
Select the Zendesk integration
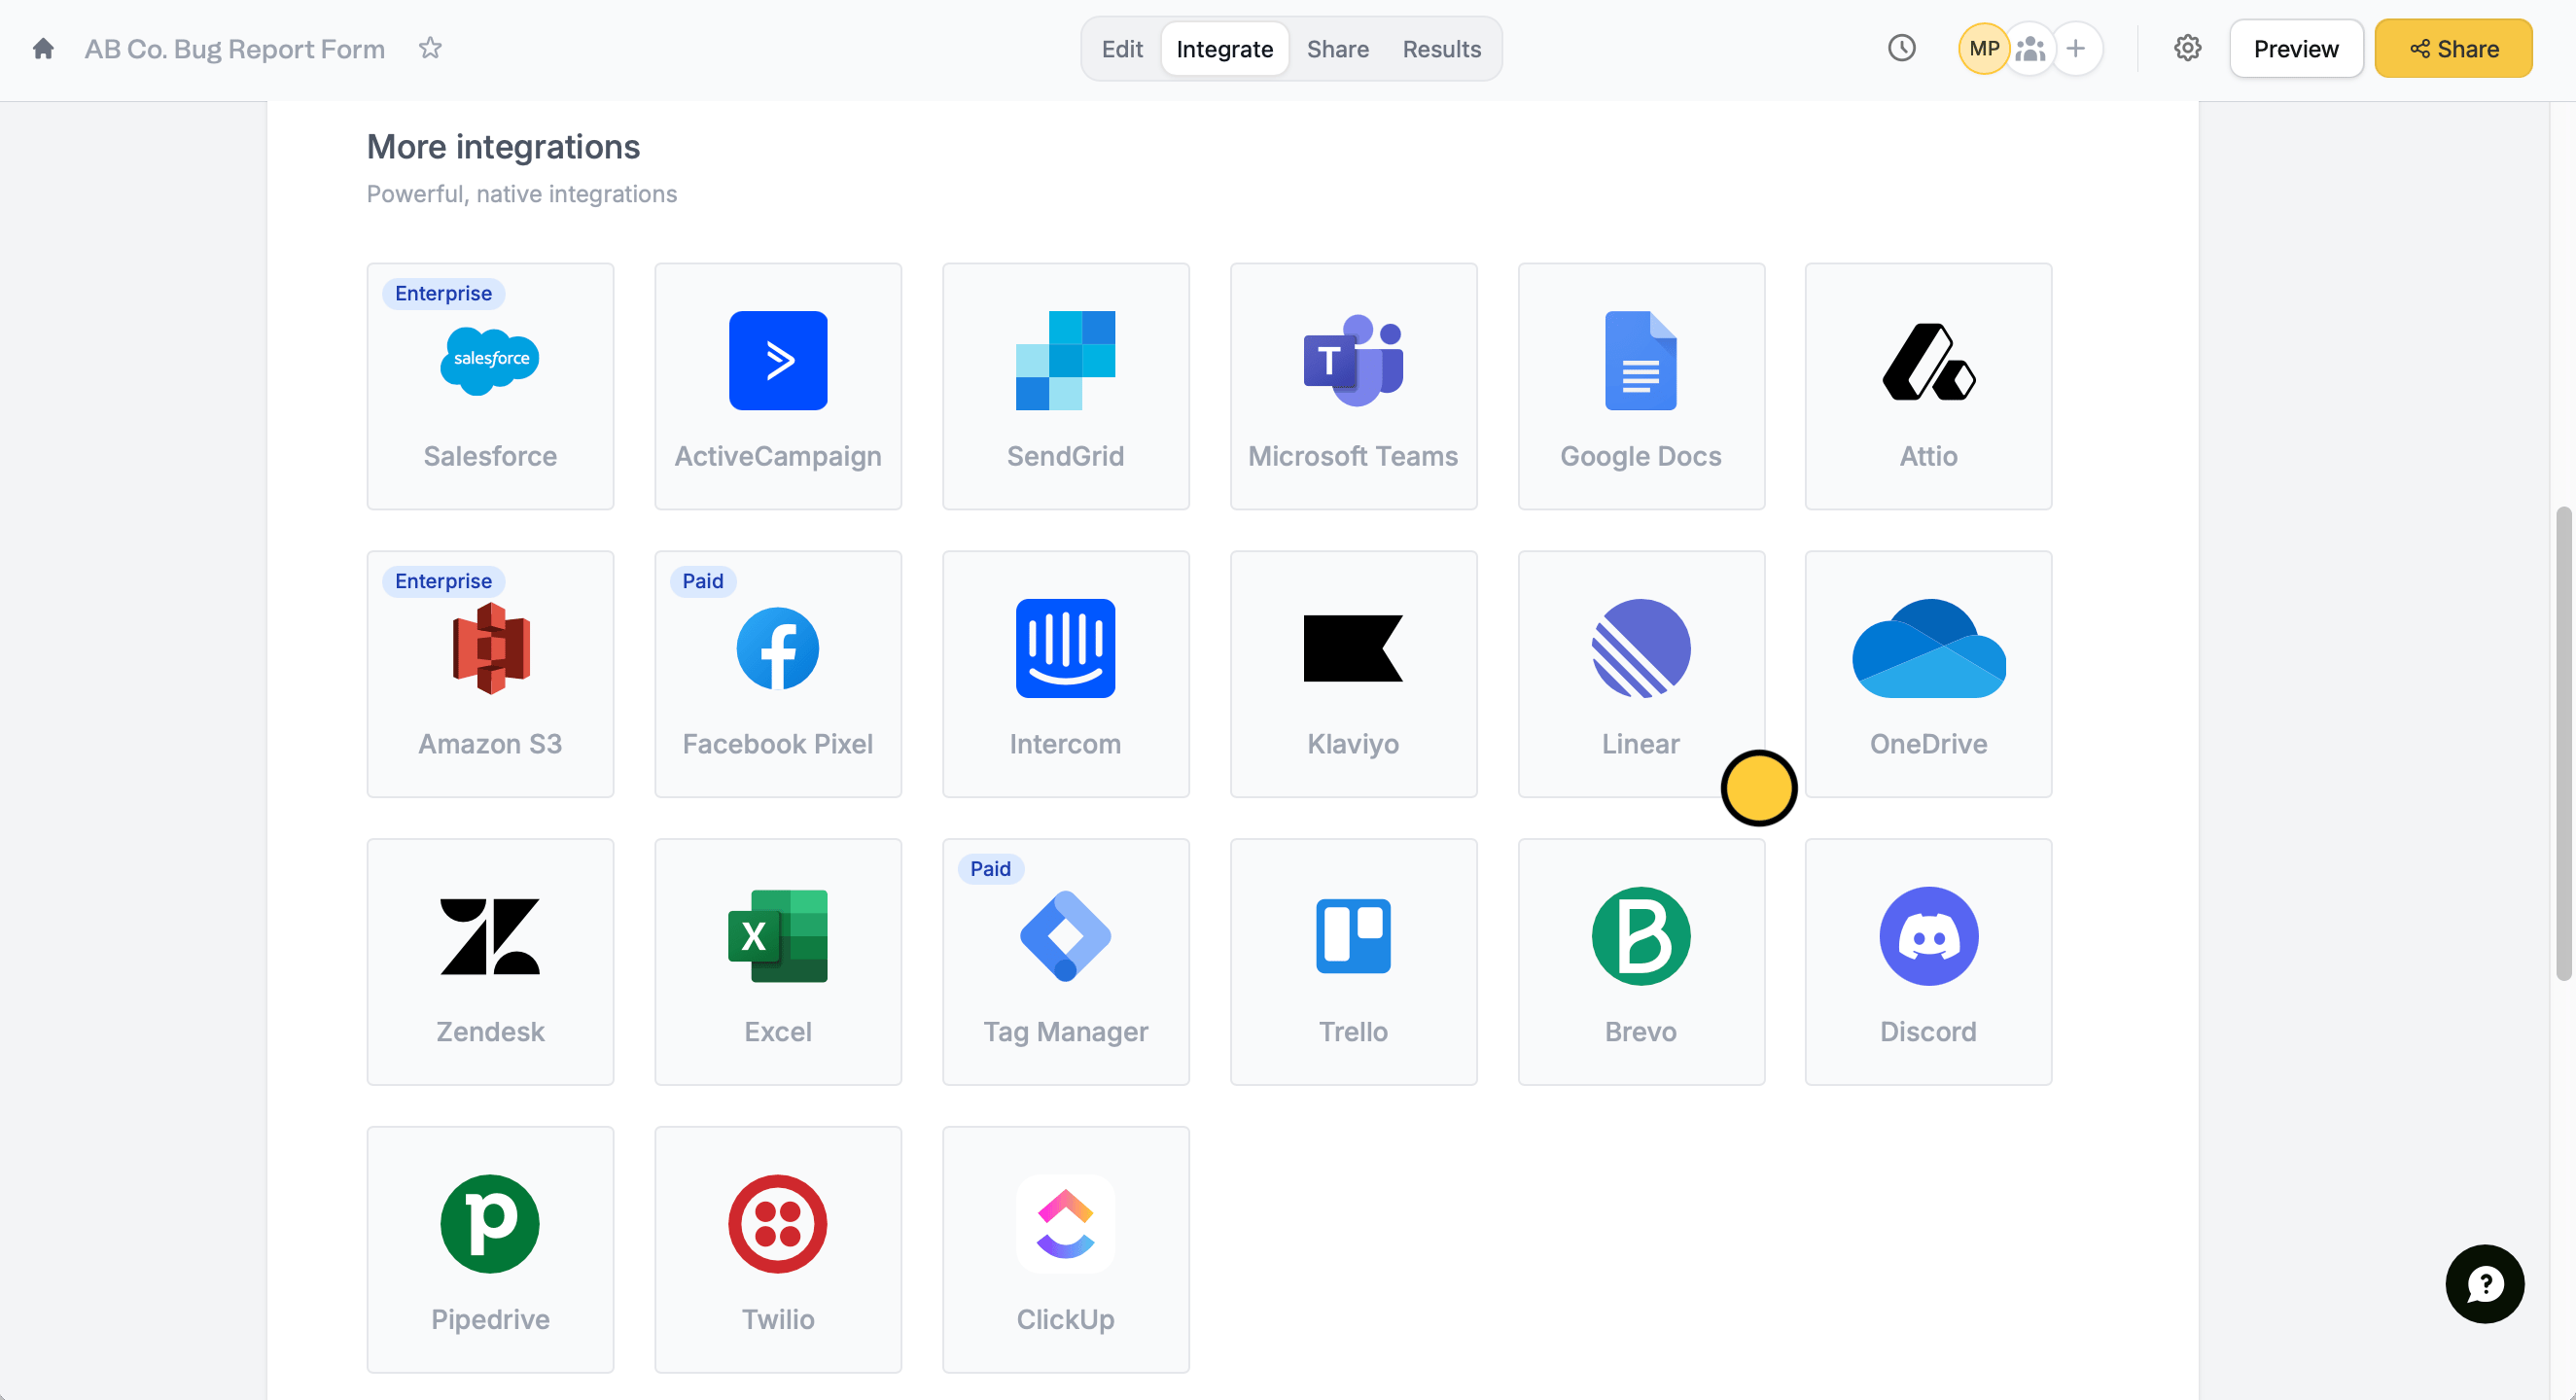tap(490, 962)
